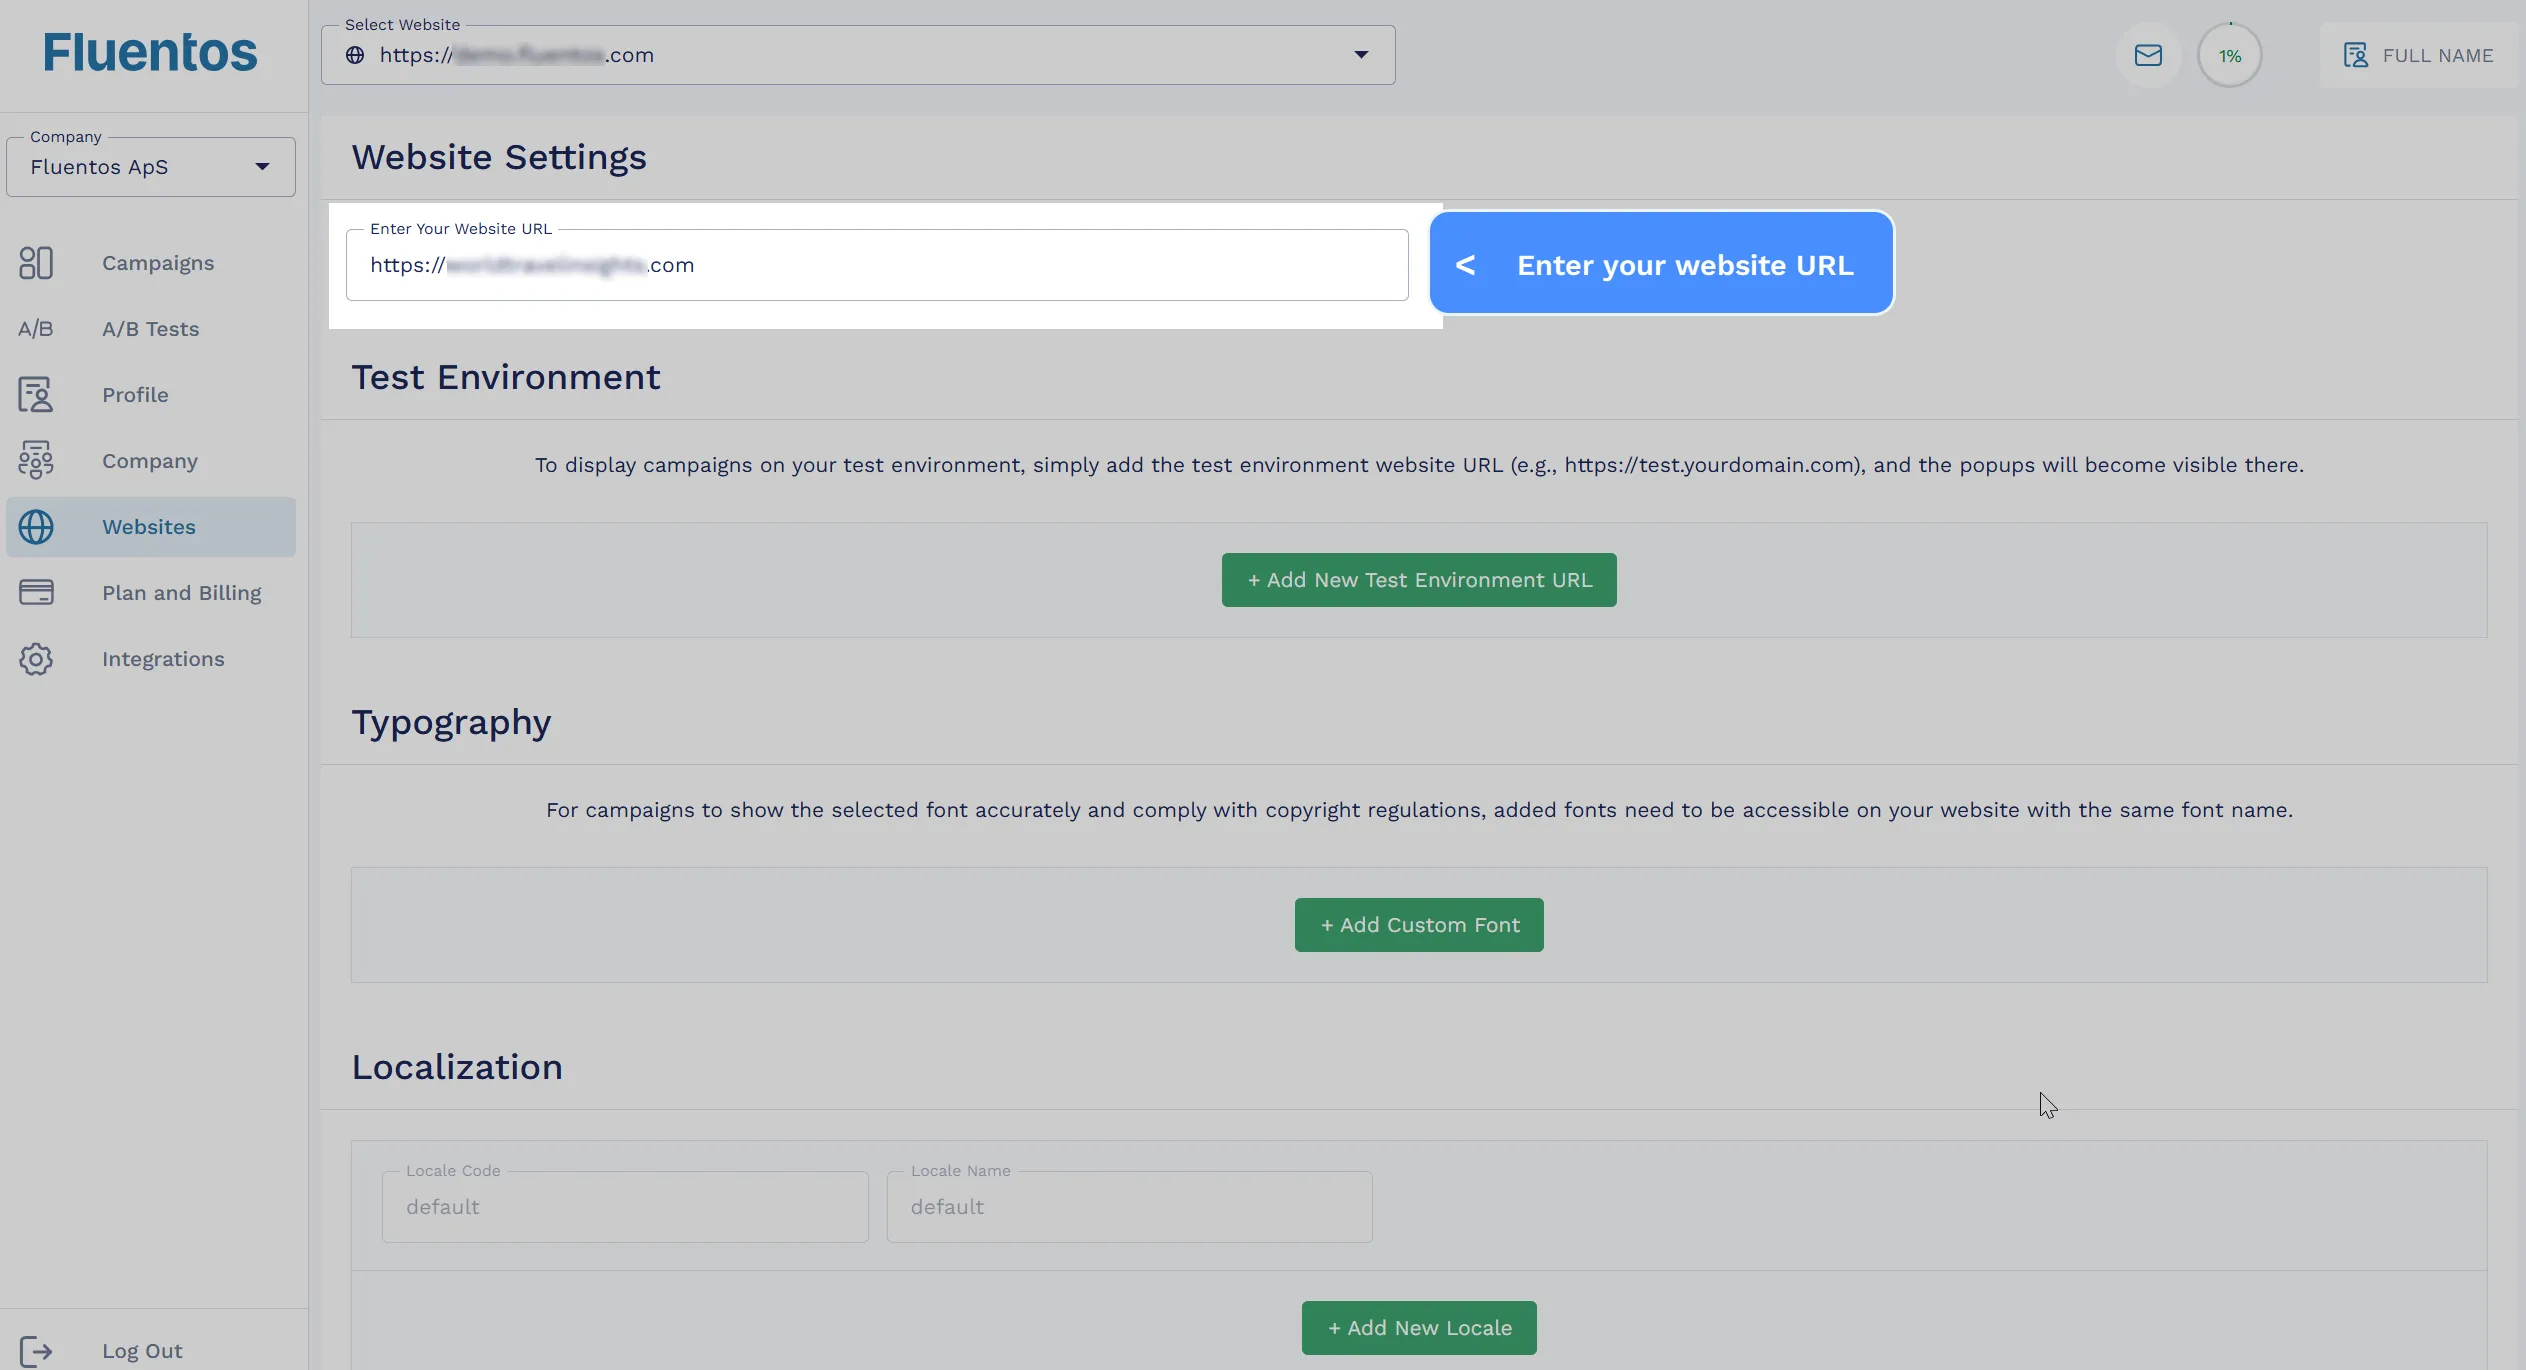This screenshot has width=2526, height=1370.
Task: Click the Websites globe icon
Action: click(36, 527)
